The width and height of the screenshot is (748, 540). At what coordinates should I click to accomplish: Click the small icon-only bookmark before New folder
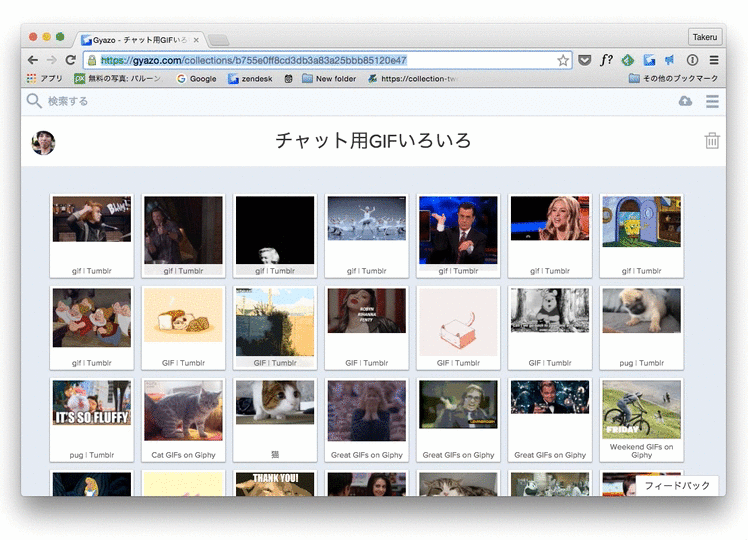[x=288, y=79]
